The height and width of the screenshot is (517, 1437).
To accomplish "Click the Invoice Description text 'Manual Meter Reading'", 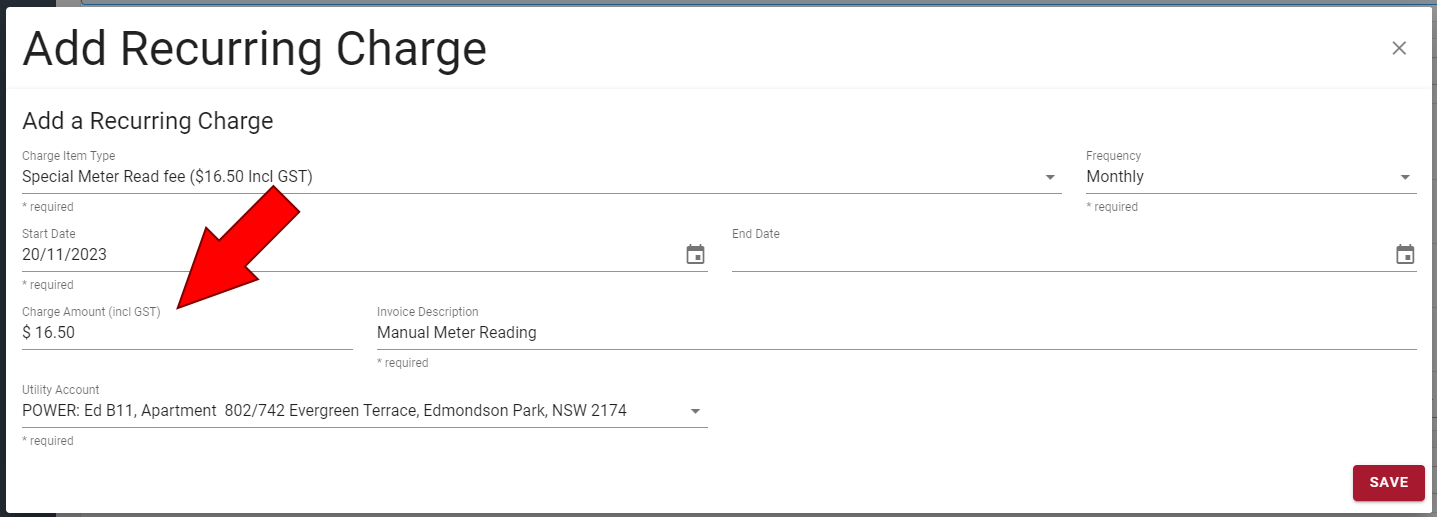I will click(x=457, y=333).
